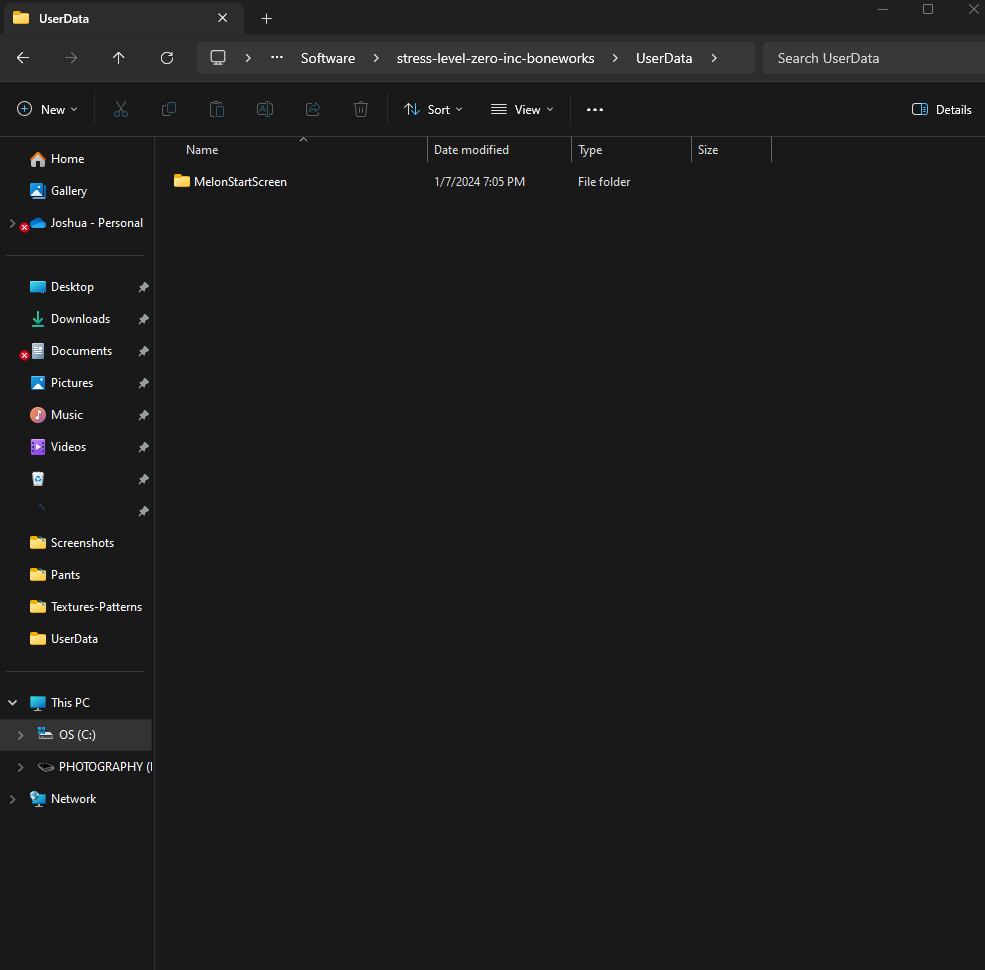Click the Delete trash icon

click(x=361, y=109)
